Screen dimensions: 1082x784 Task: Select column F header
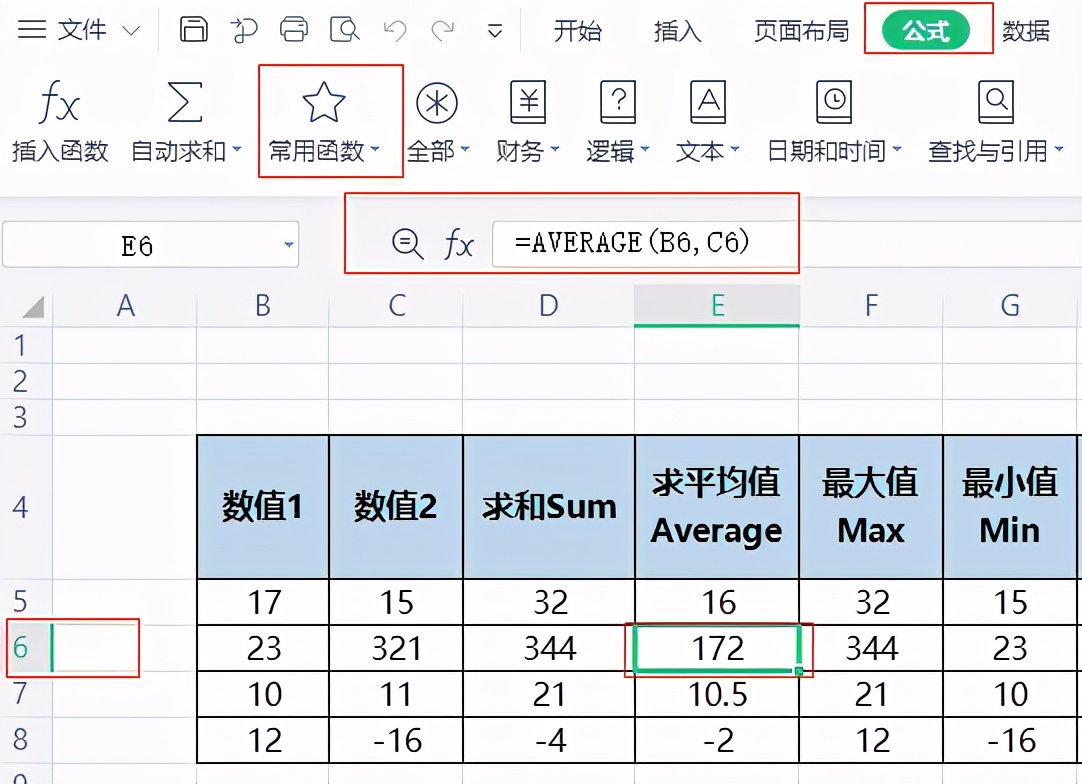(x=871, y=306)
